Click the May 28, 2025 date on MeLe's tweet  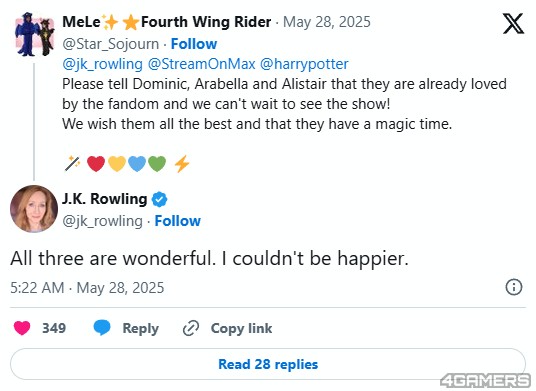326,22
